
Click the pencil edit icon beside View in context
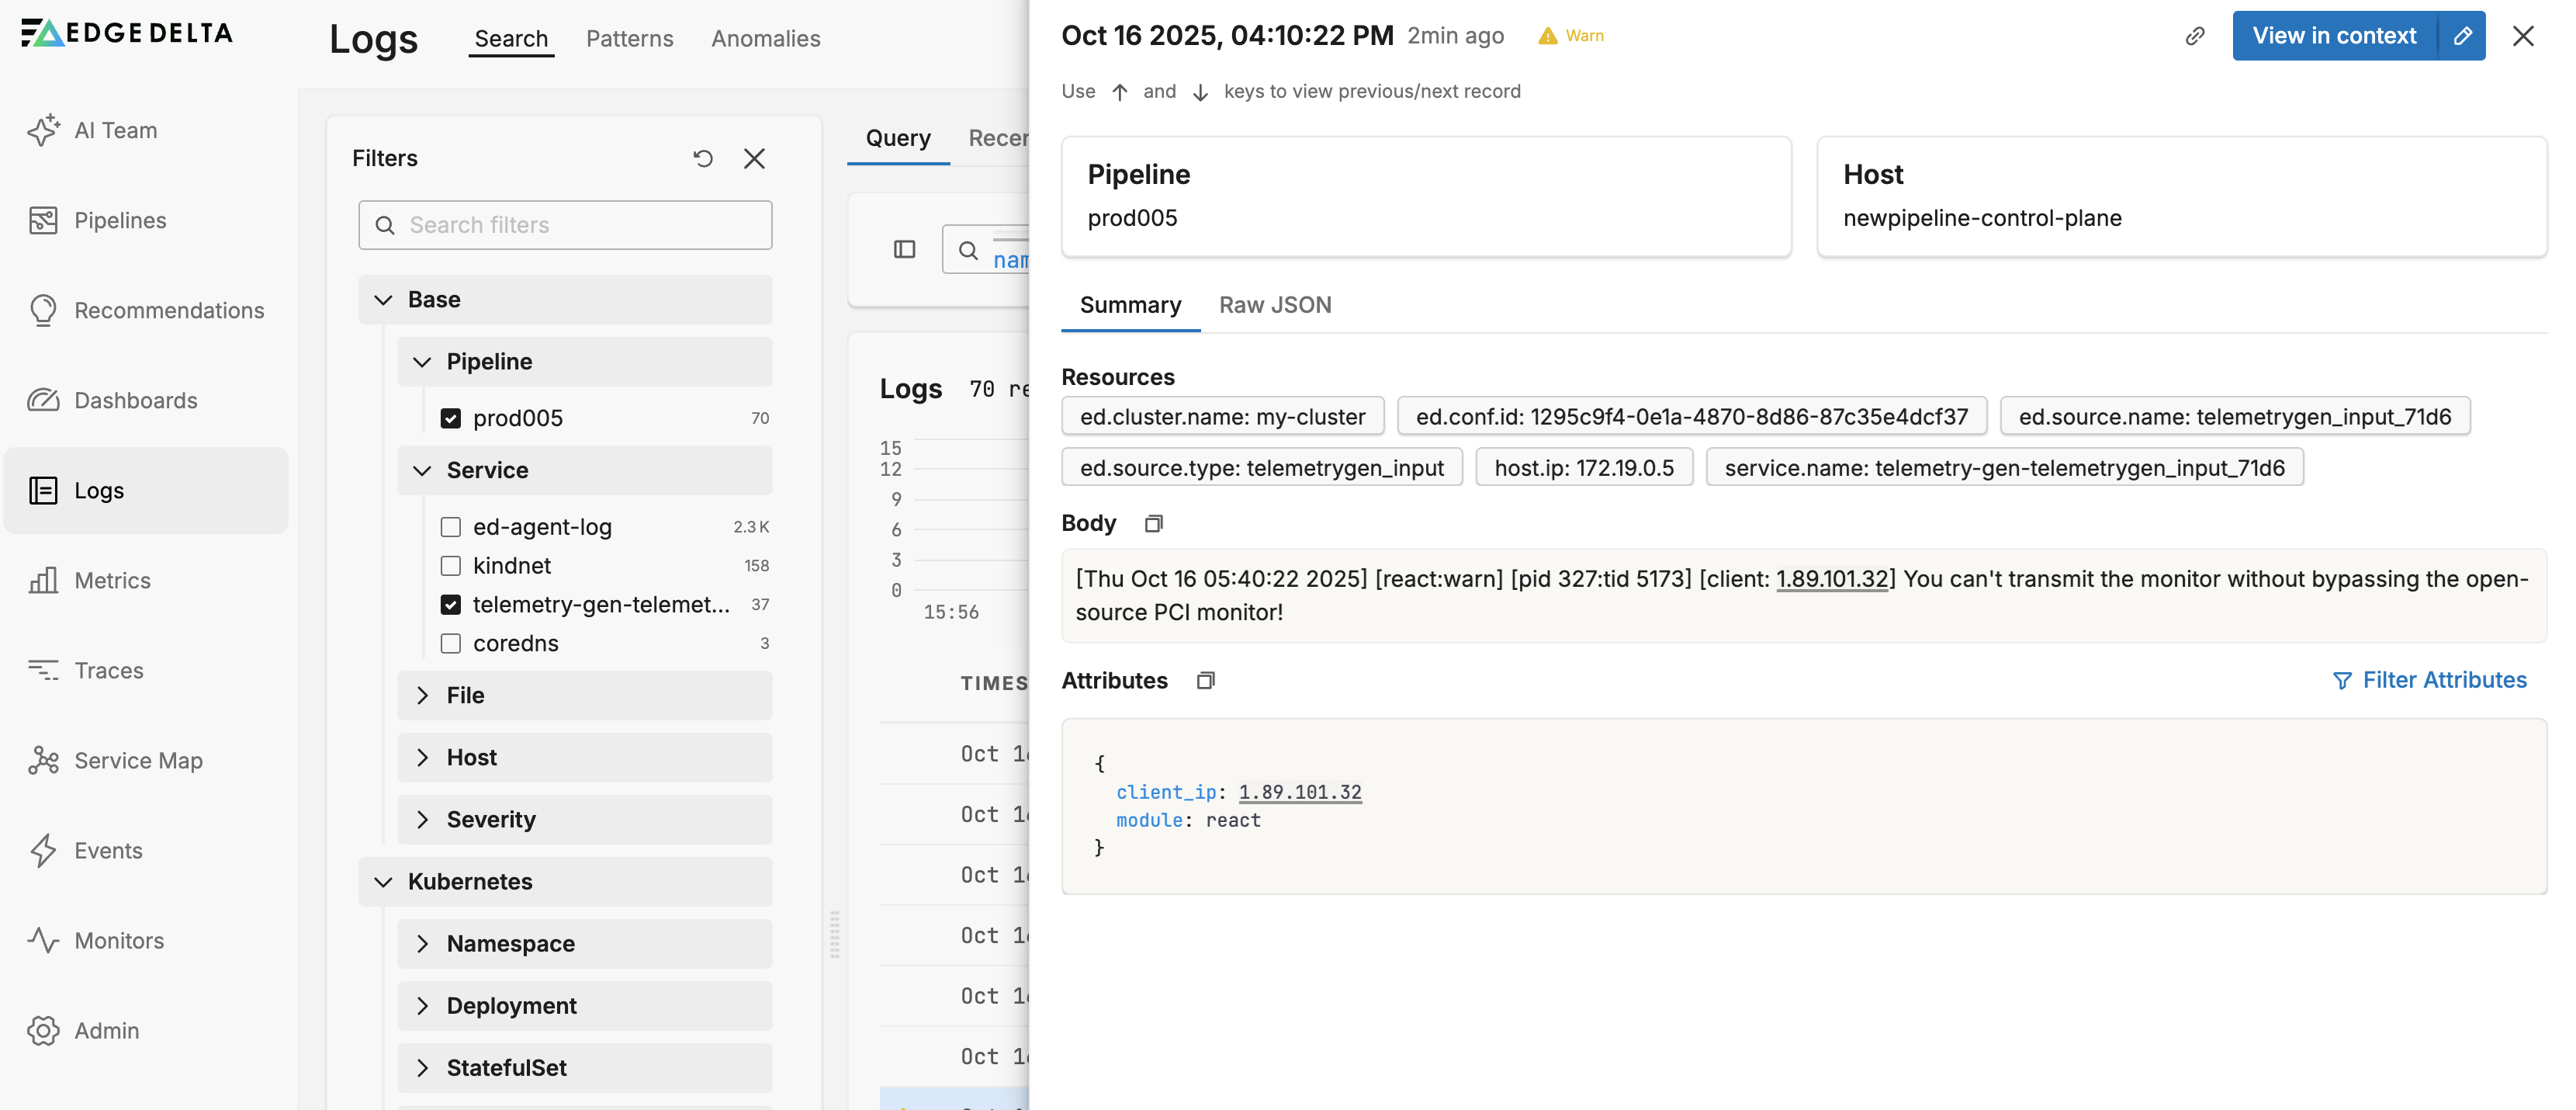tap(2462, 36)
